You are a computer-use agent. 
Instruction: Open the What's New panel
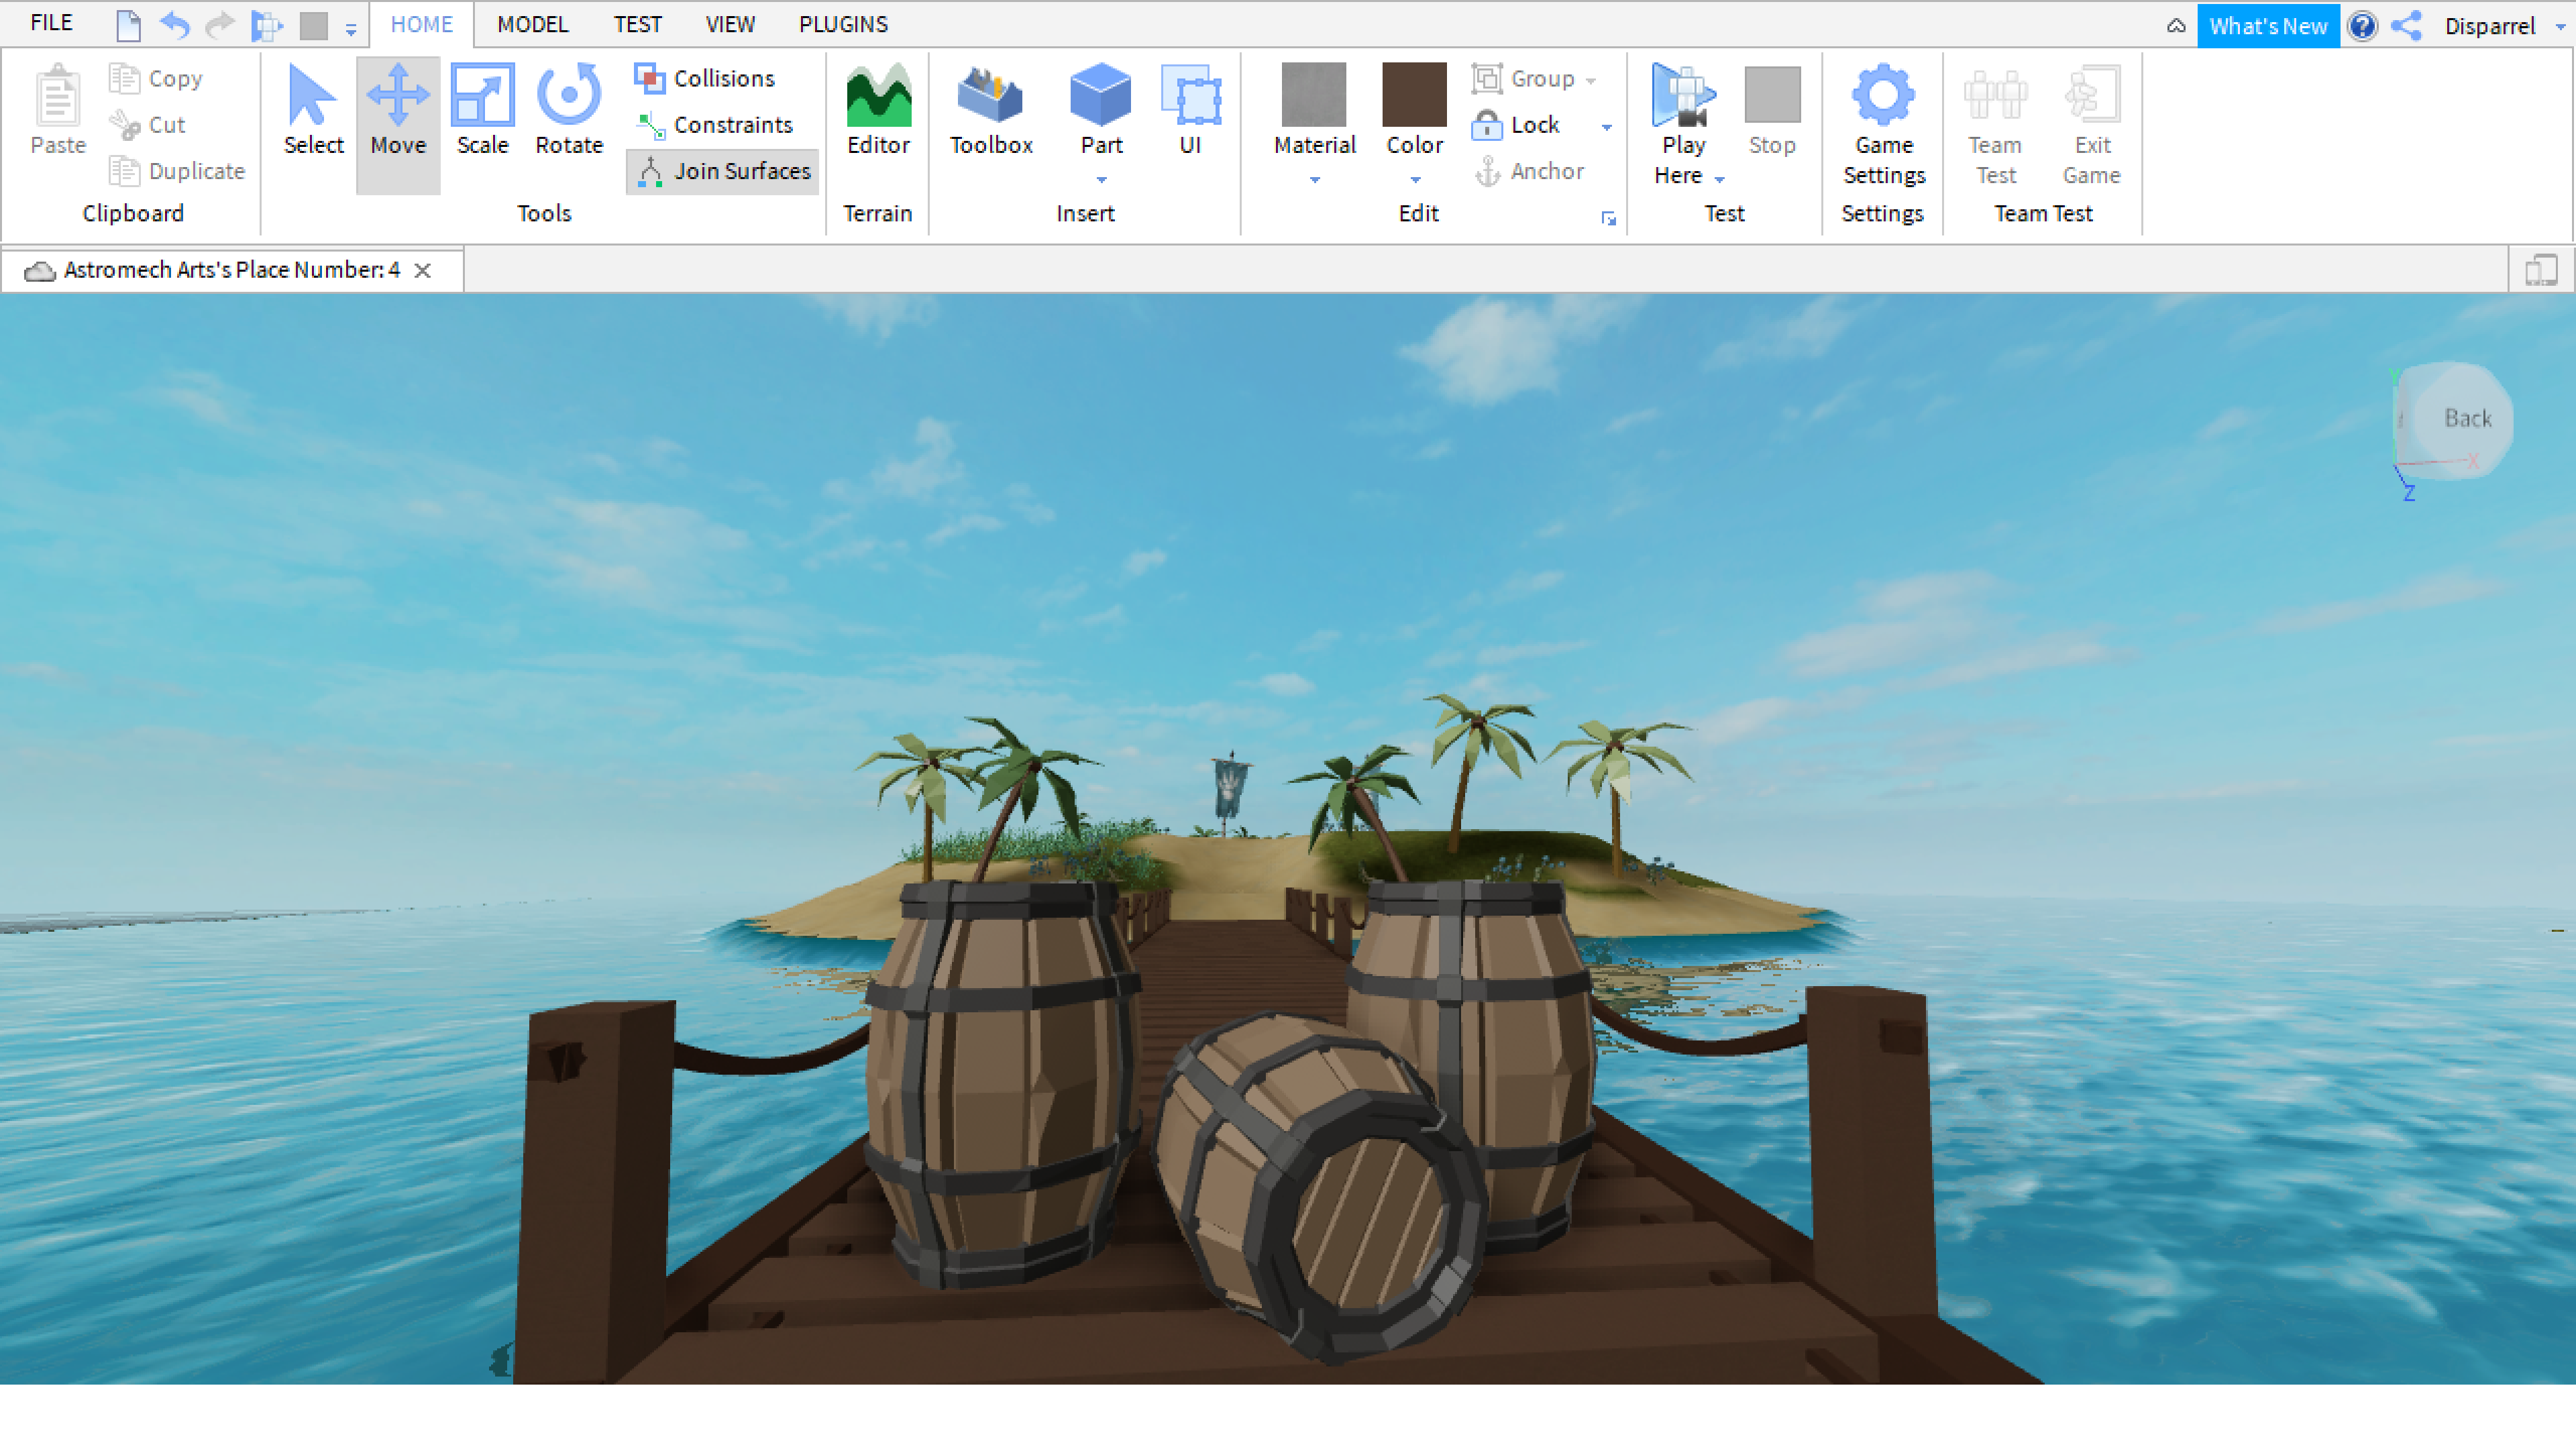[x=2268, y=25]
